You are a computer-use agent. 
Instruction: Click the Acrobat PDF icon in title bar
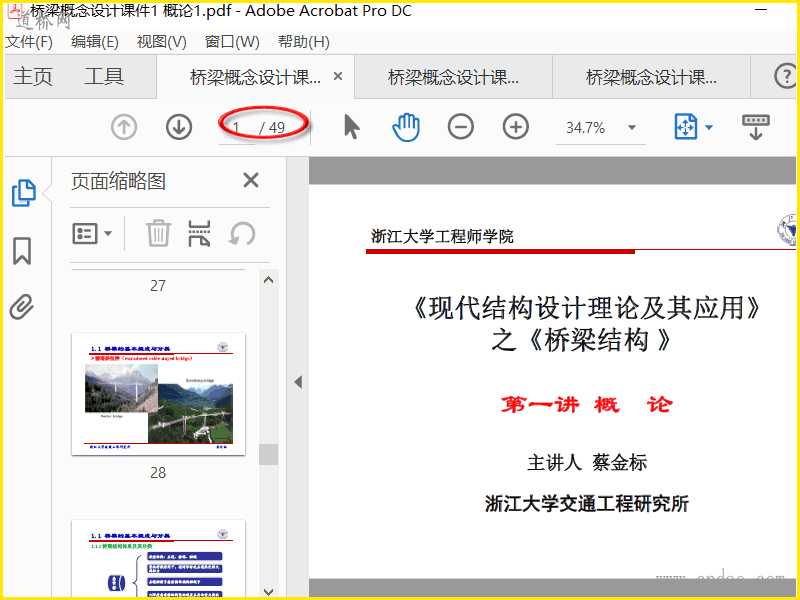pyautogui.click(x=14, y=10)
